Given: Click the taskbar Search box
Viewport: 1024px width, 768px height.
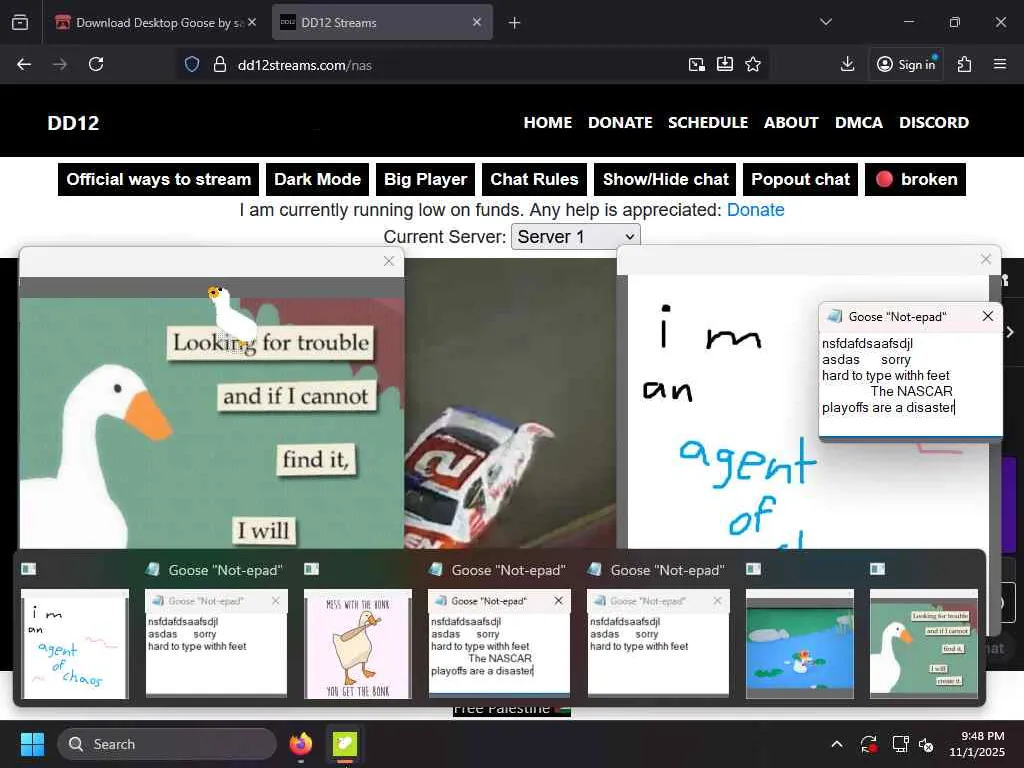Looking at the screenshot, I should (167, 744).
